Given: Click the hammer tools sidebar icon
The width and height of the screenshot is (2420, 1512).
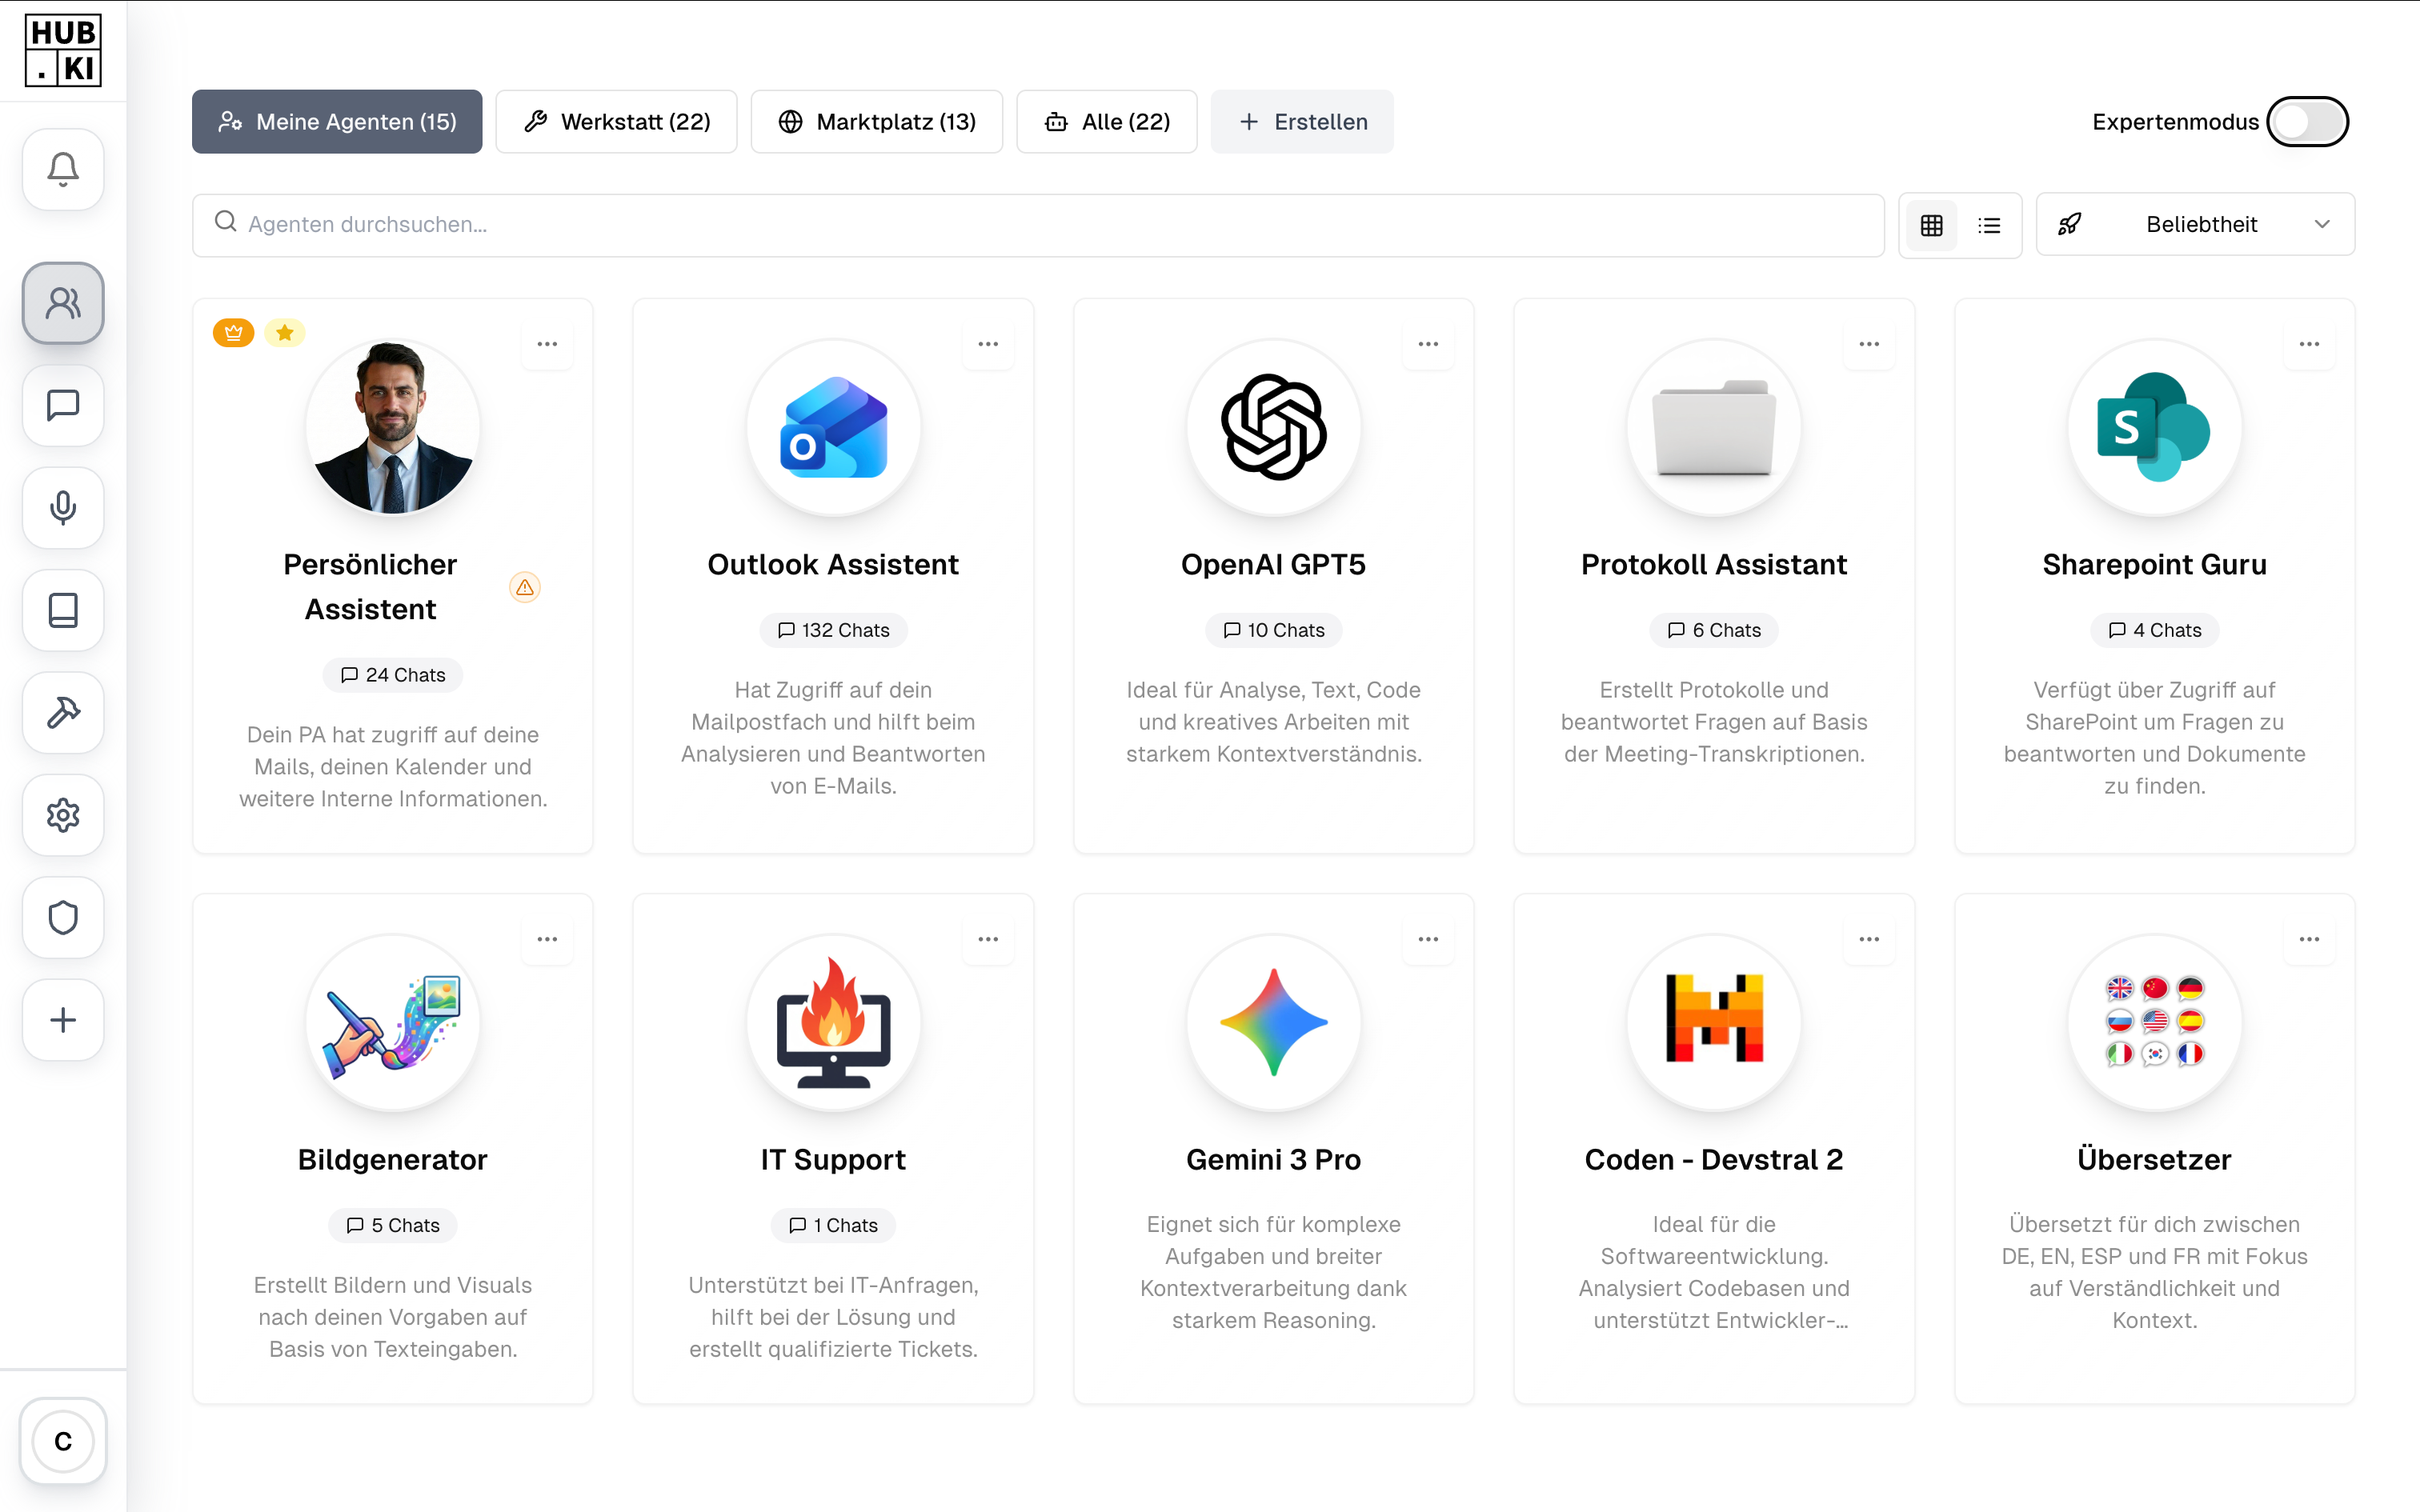Looking at the screenshot, I should click(x=63, y=713).
